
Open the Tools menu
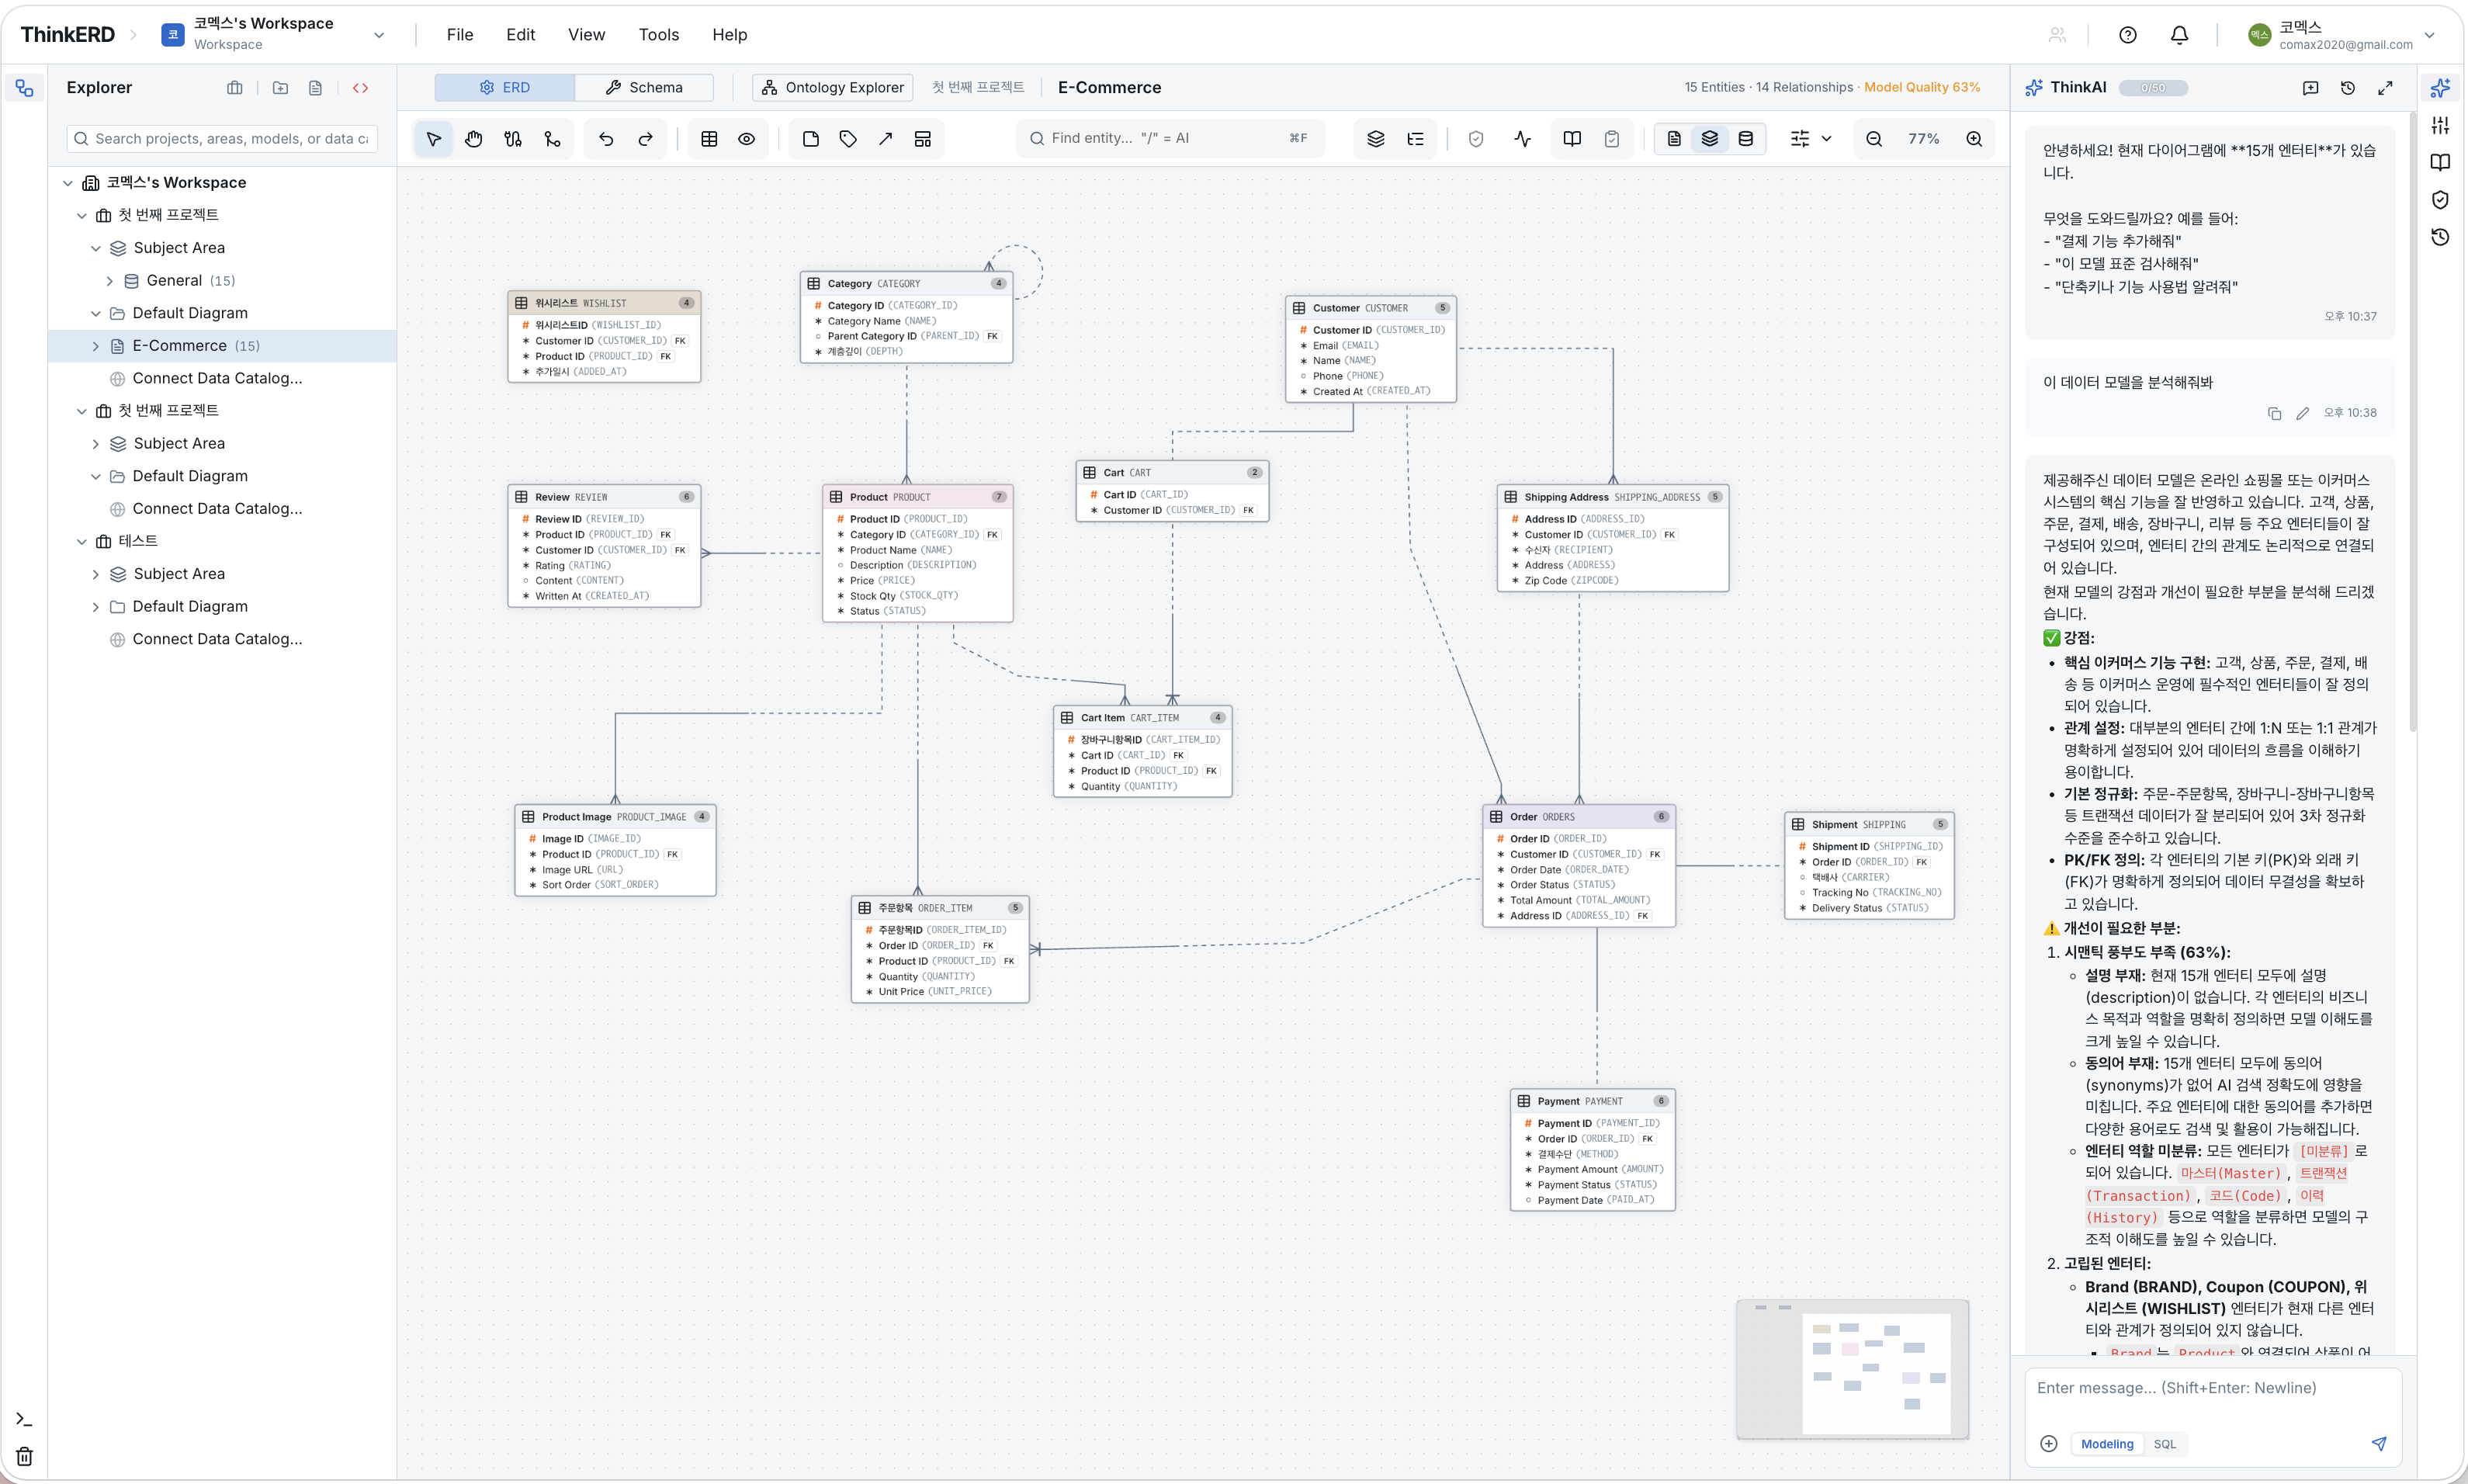[x=658, y=35]
